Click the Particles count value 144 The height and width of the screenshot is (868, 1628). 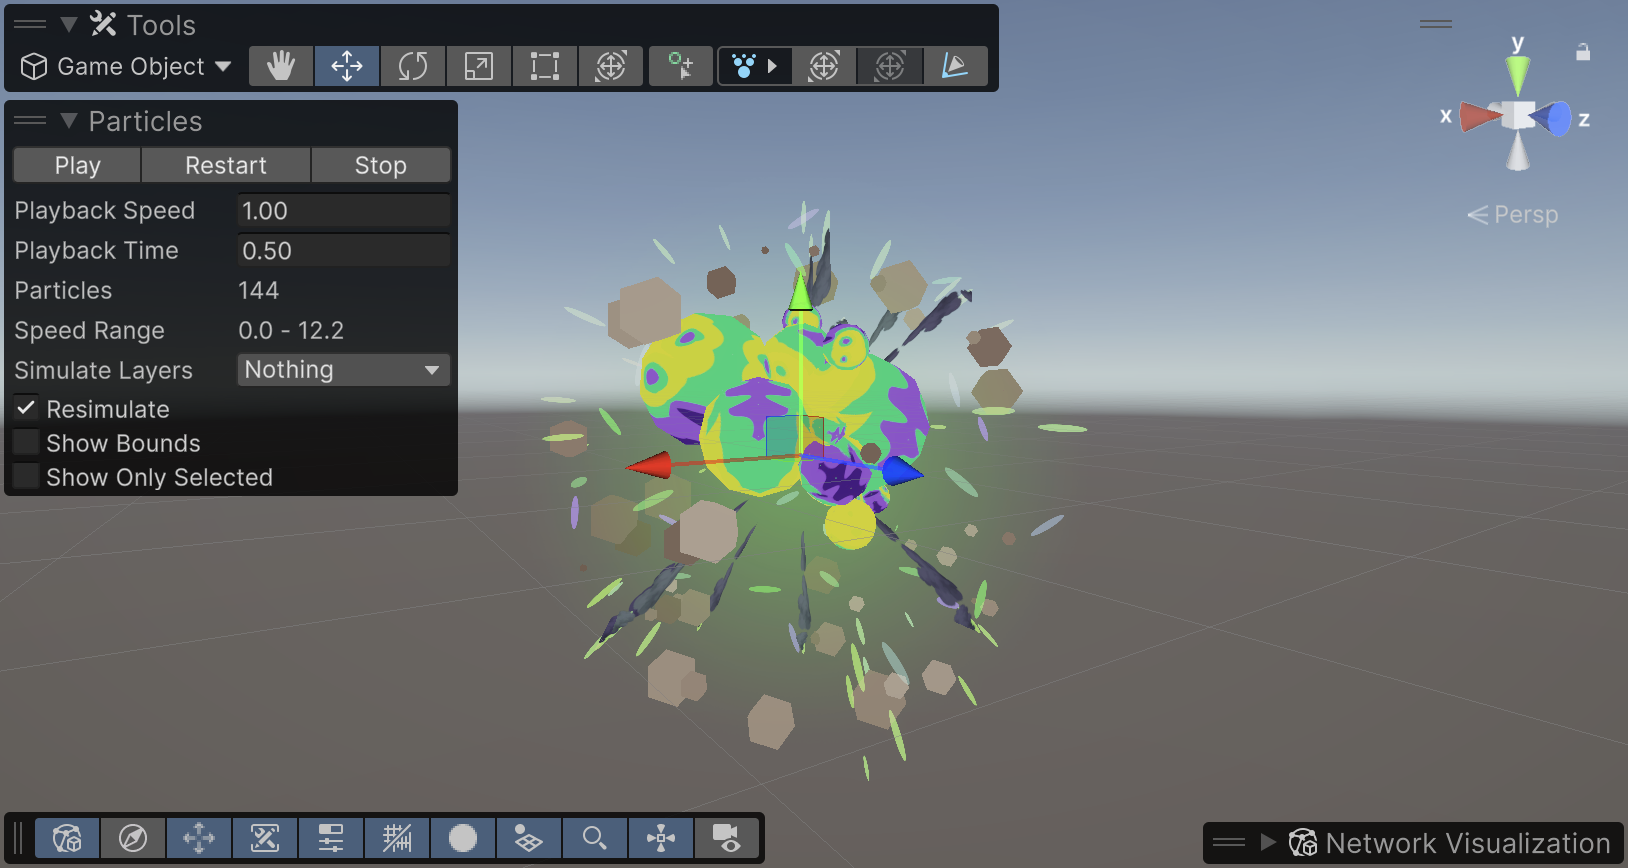(258, 290)
